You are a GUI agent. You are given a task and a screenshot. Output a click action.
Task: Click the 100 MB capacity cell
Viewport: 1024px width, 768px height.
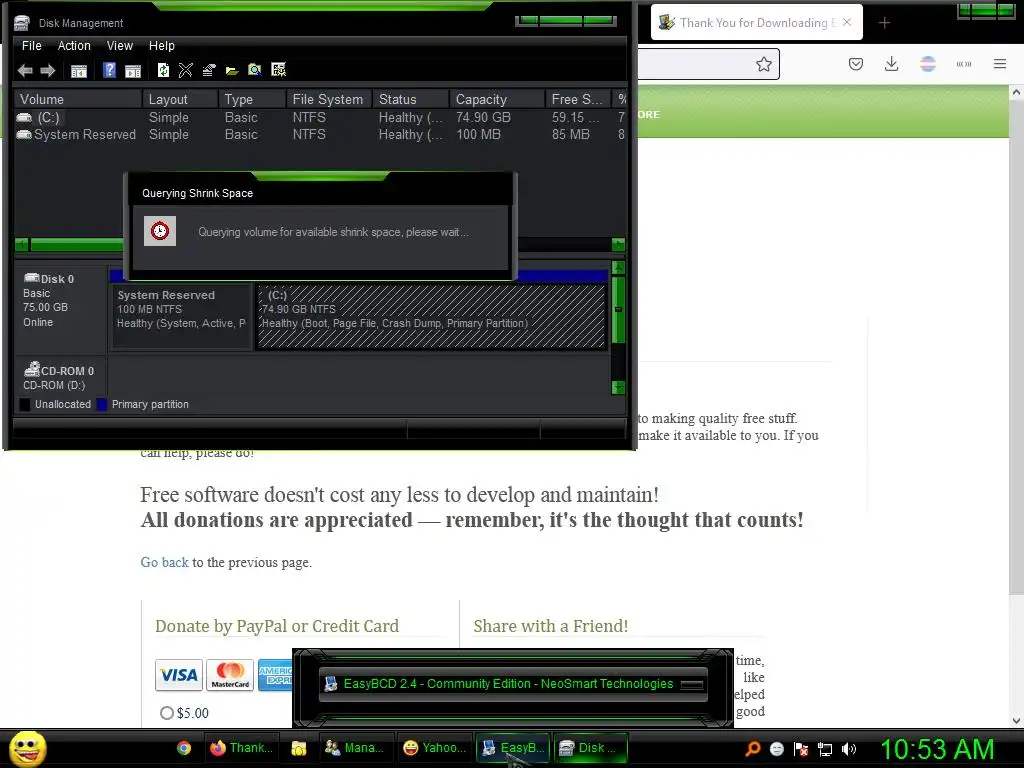coord(478,135)
